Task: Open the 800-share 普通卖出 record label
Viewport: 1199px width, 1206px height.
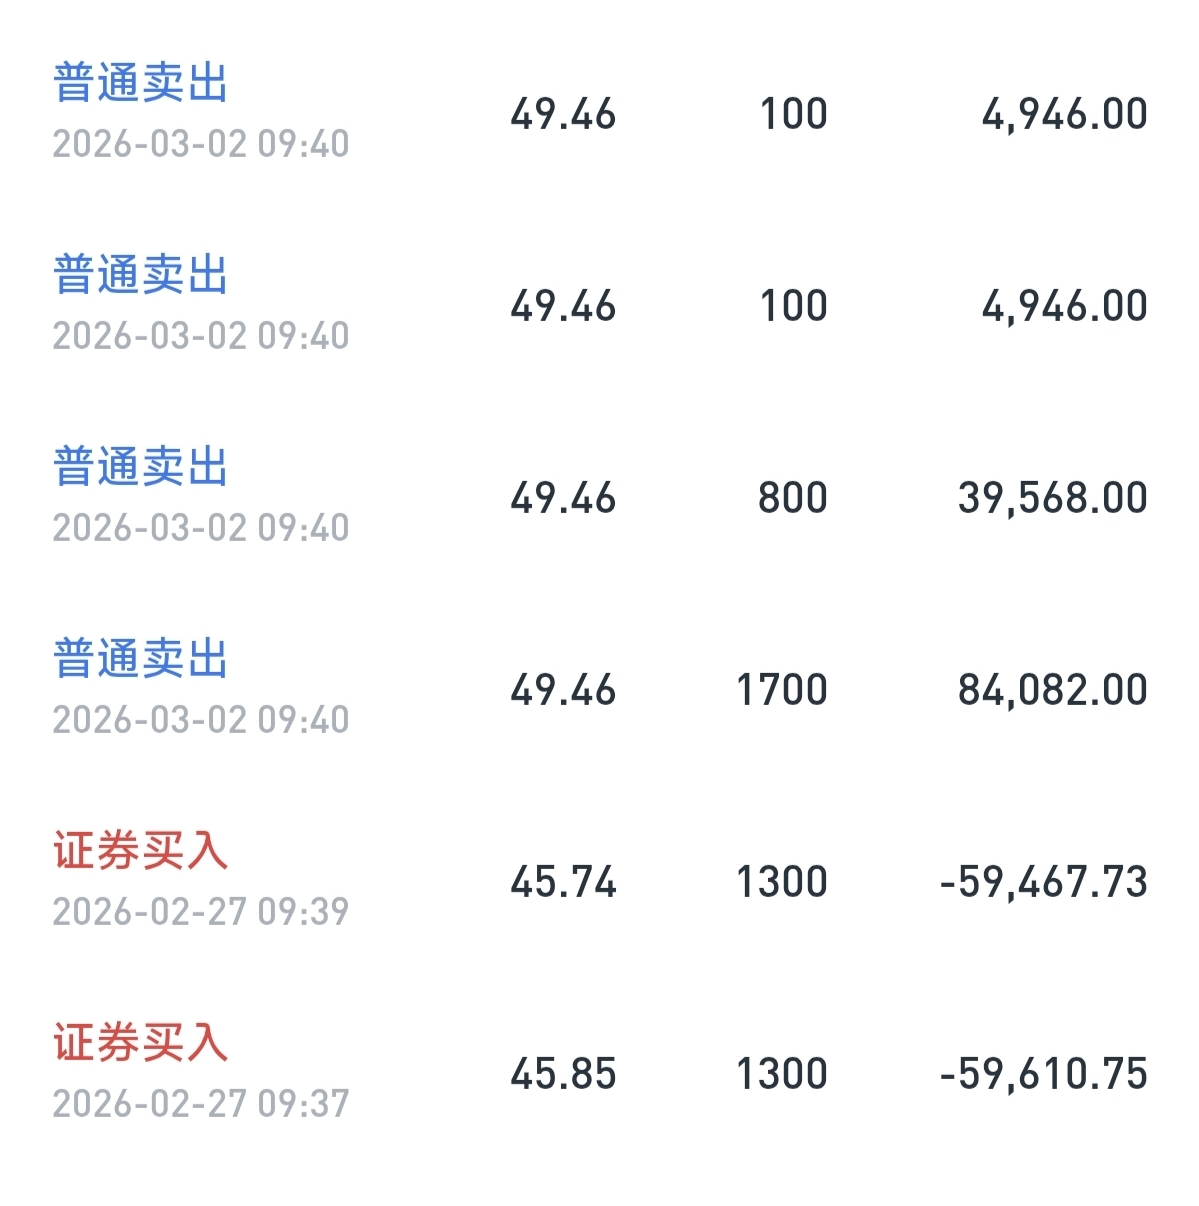Action: [x=141, y=467]
